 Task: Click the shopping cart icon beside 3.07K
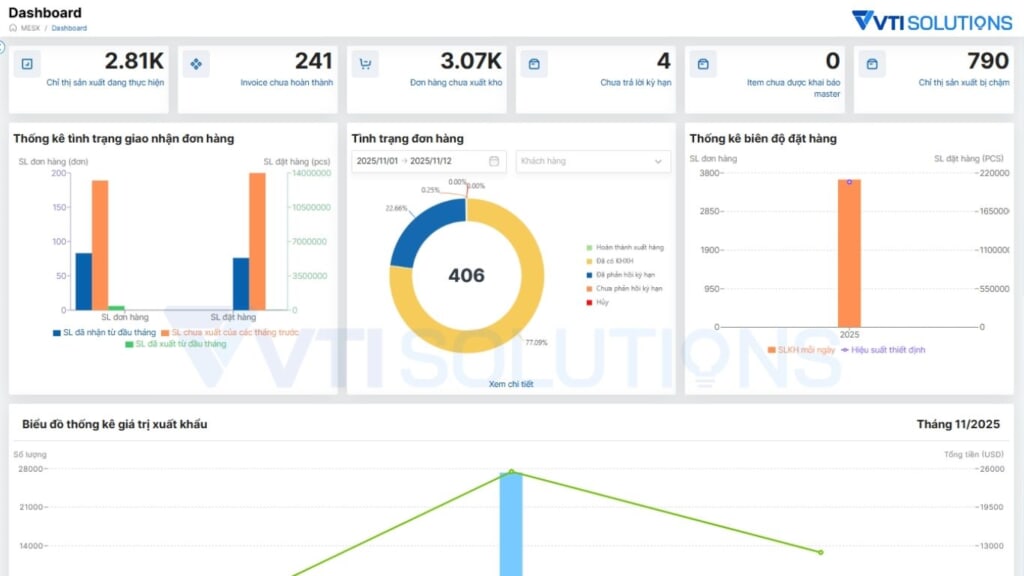tap(365, 64)
